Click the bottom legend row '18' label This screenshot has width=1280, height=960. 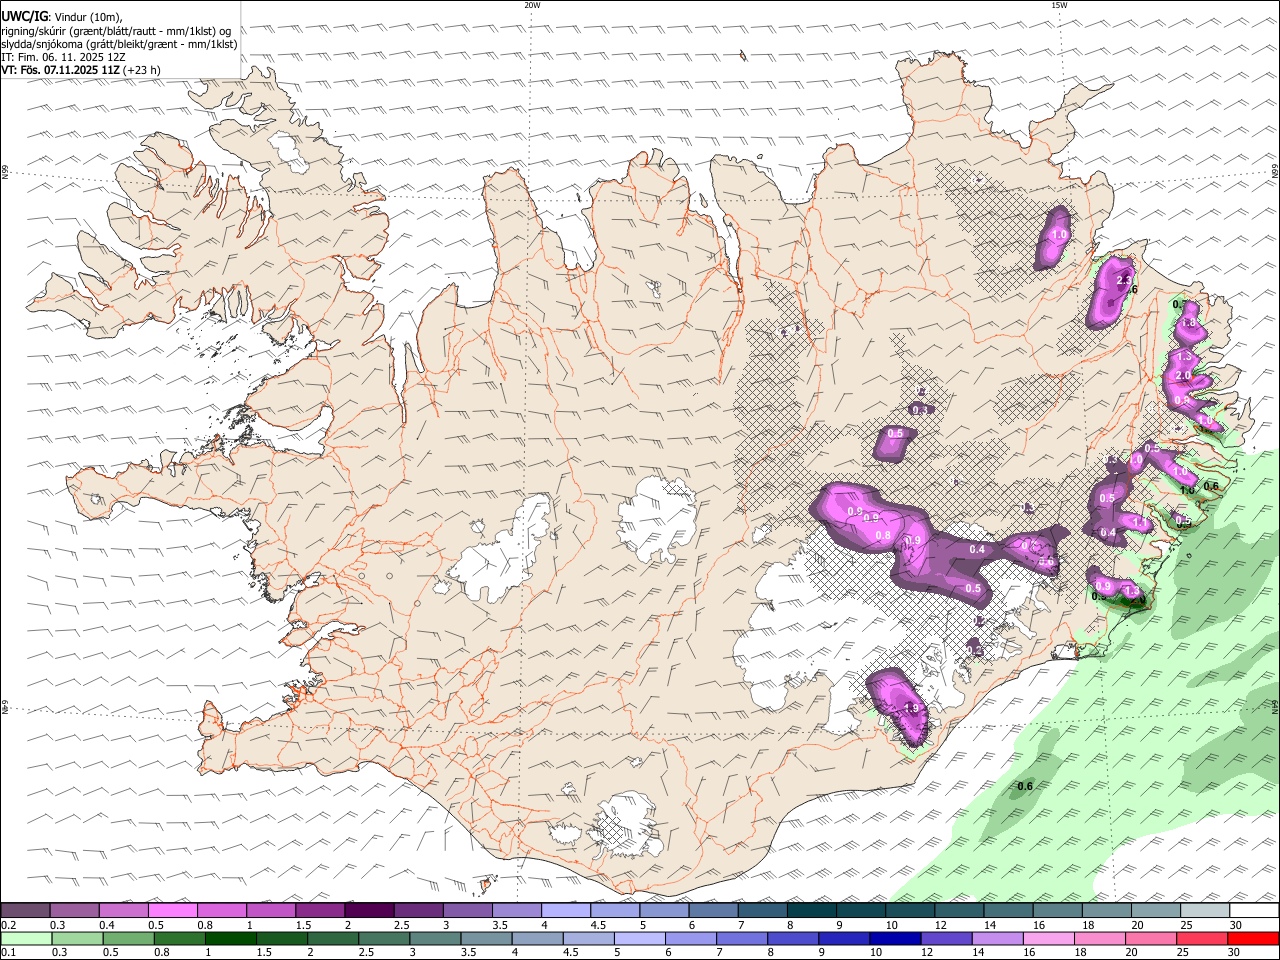click(1081, 953)
